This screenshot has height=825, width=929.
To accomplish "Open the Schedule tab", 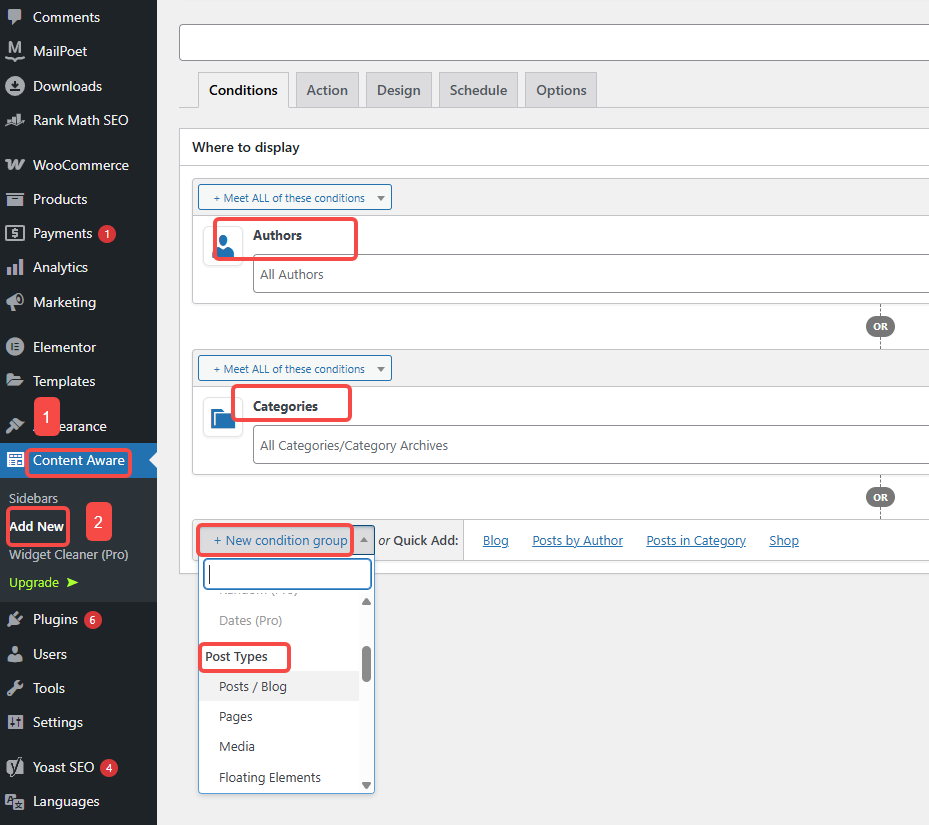I will (x=478, y=90).
